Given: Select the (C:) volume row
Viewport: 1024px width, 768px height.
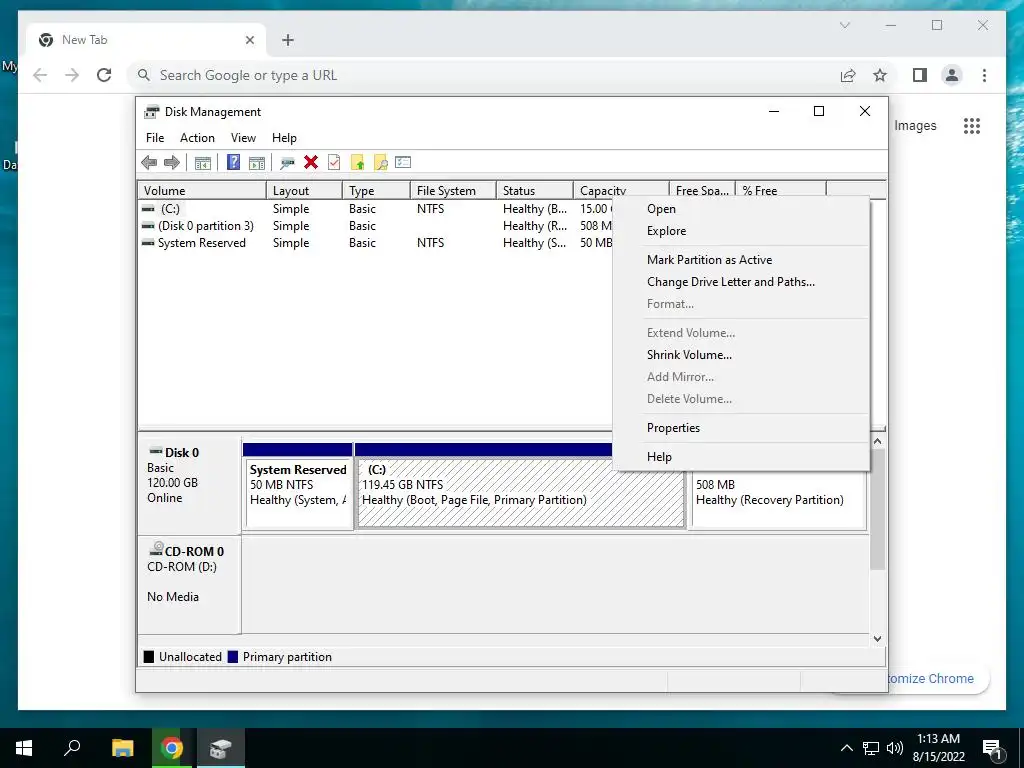Looking at the screenshot, I should (x=376, y=209).
